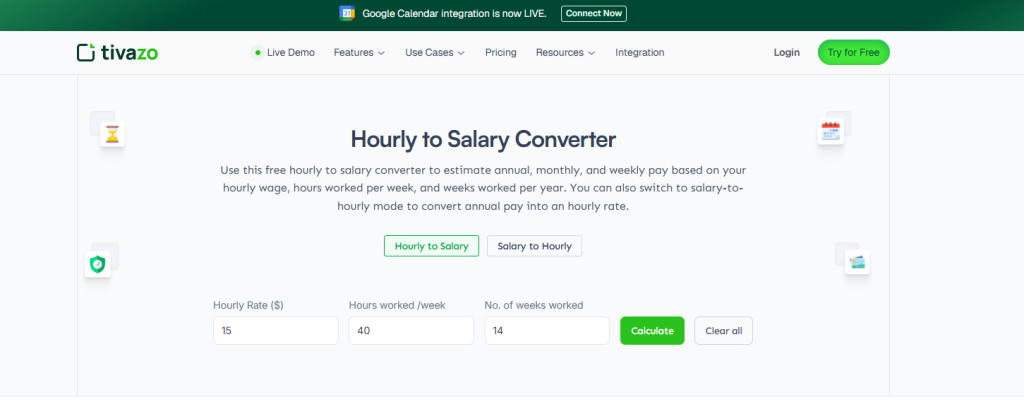This screenshot has width=1024, height=414.
Task: Click the 'Hours worked /week' label
Action: tap(397, 305)
